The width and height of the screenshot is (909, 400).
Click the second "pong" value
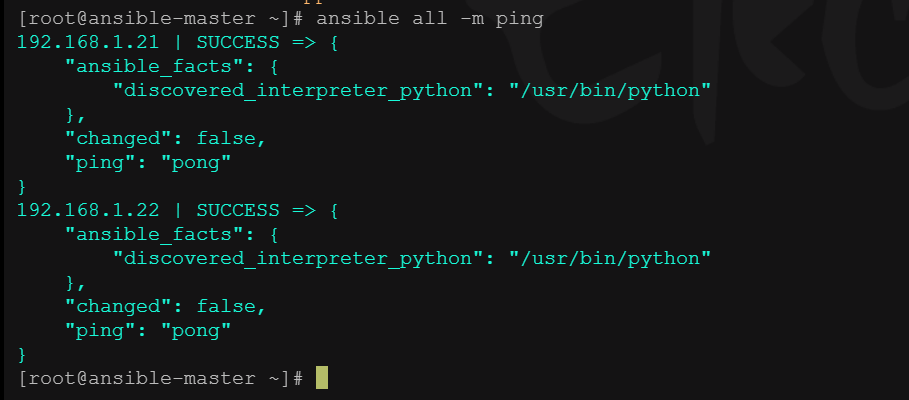click(196, 330)
